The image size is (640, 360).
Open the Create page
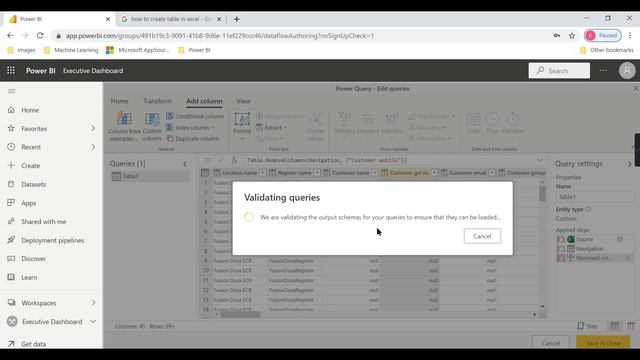tap(31, 166)
